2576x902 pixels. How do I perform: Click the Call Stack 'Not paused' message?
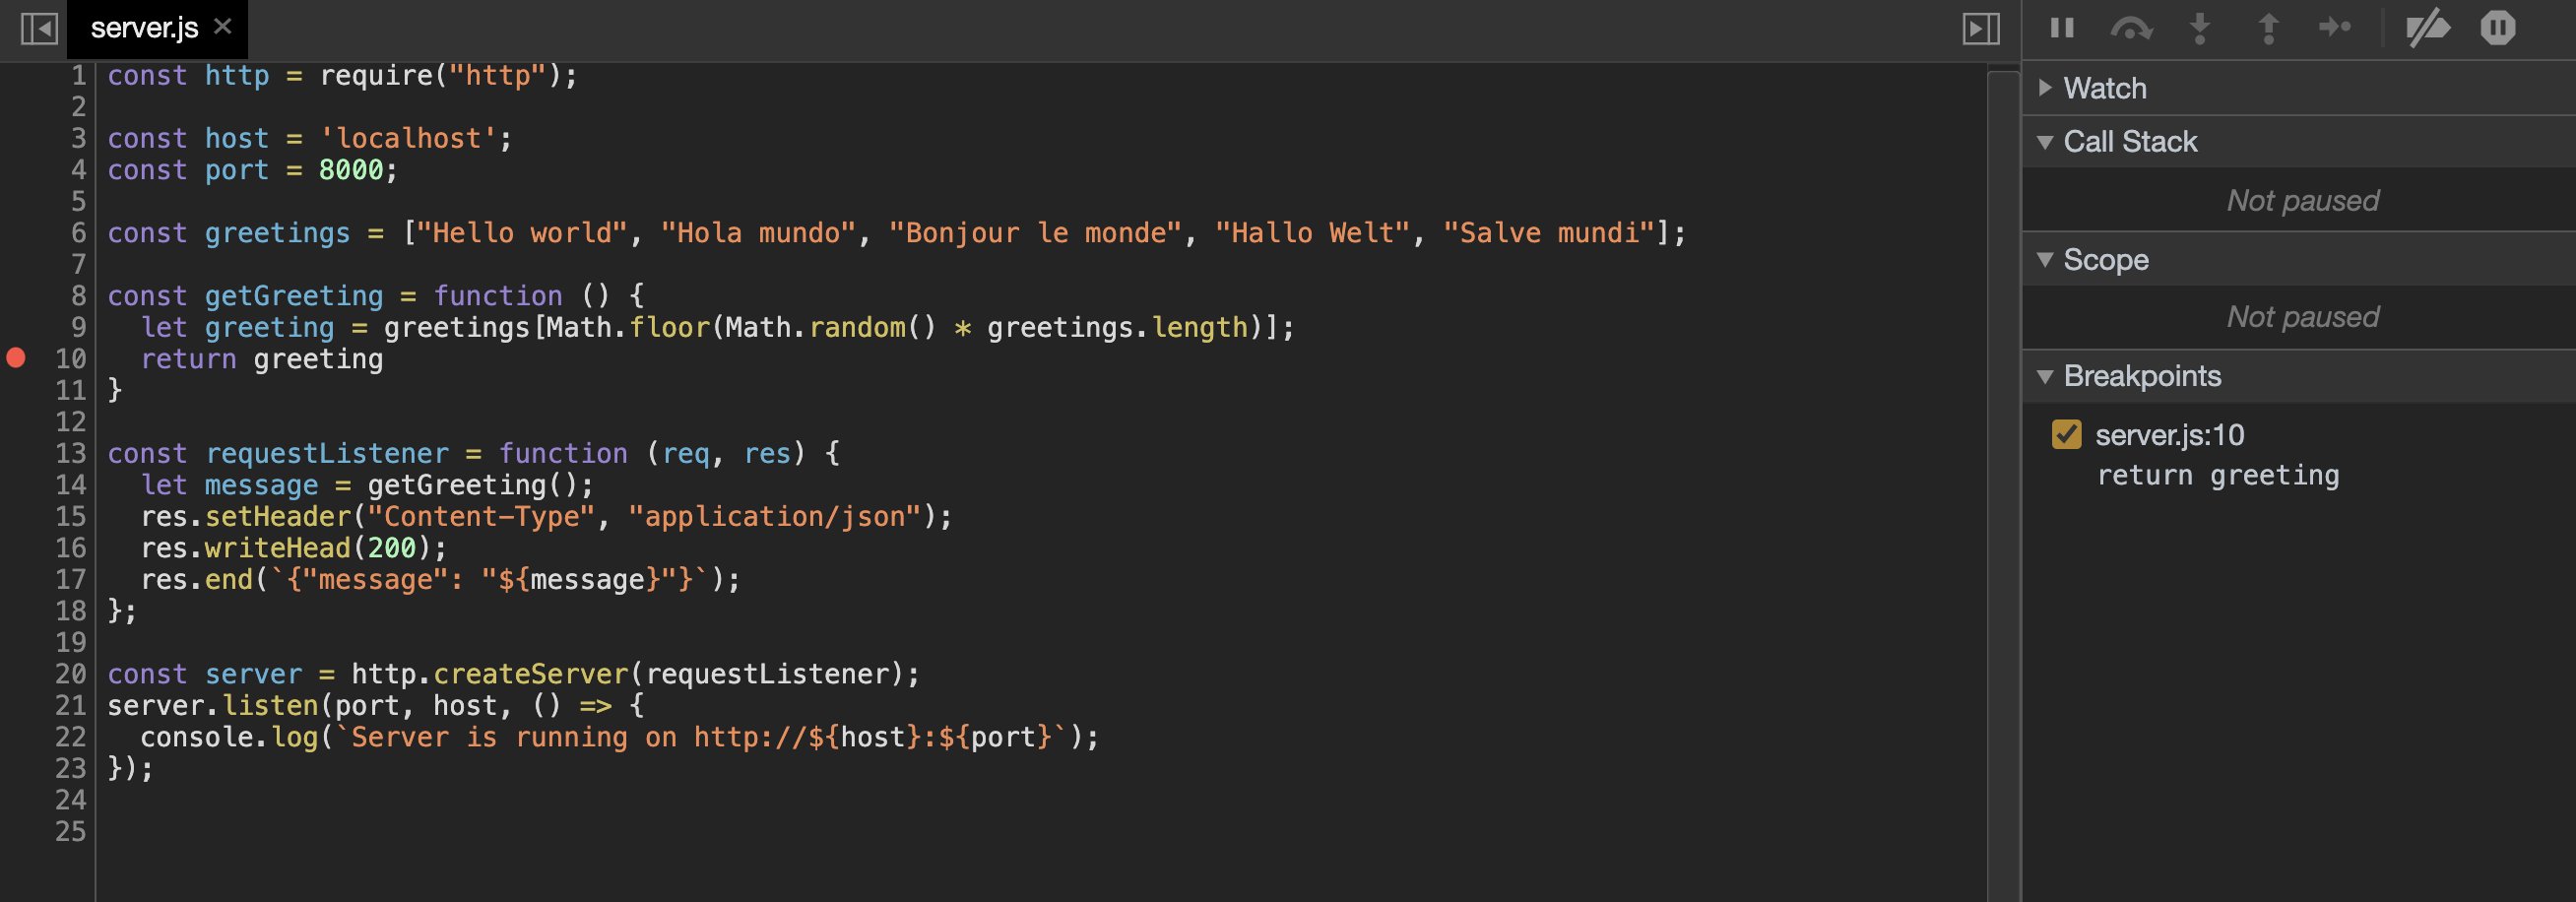(x=2302, y=201)
